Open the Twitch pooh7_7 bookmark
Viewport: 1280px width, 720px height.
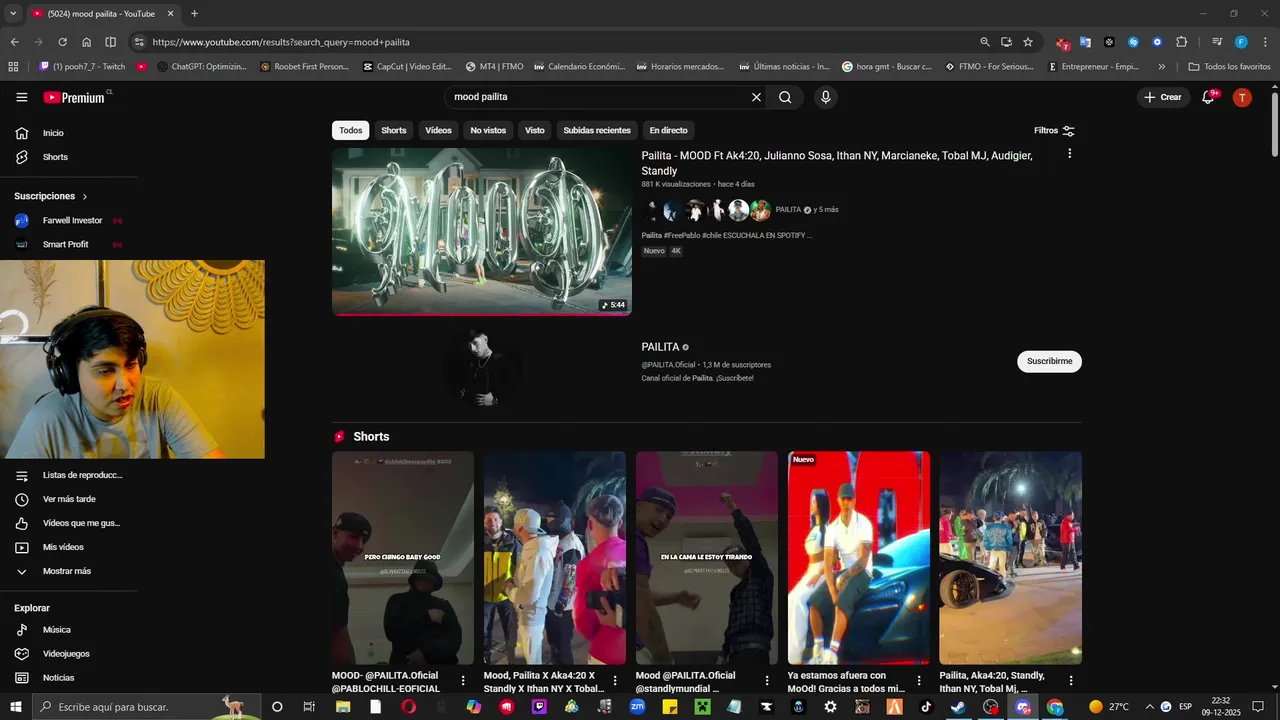click(x=82, y=67)
